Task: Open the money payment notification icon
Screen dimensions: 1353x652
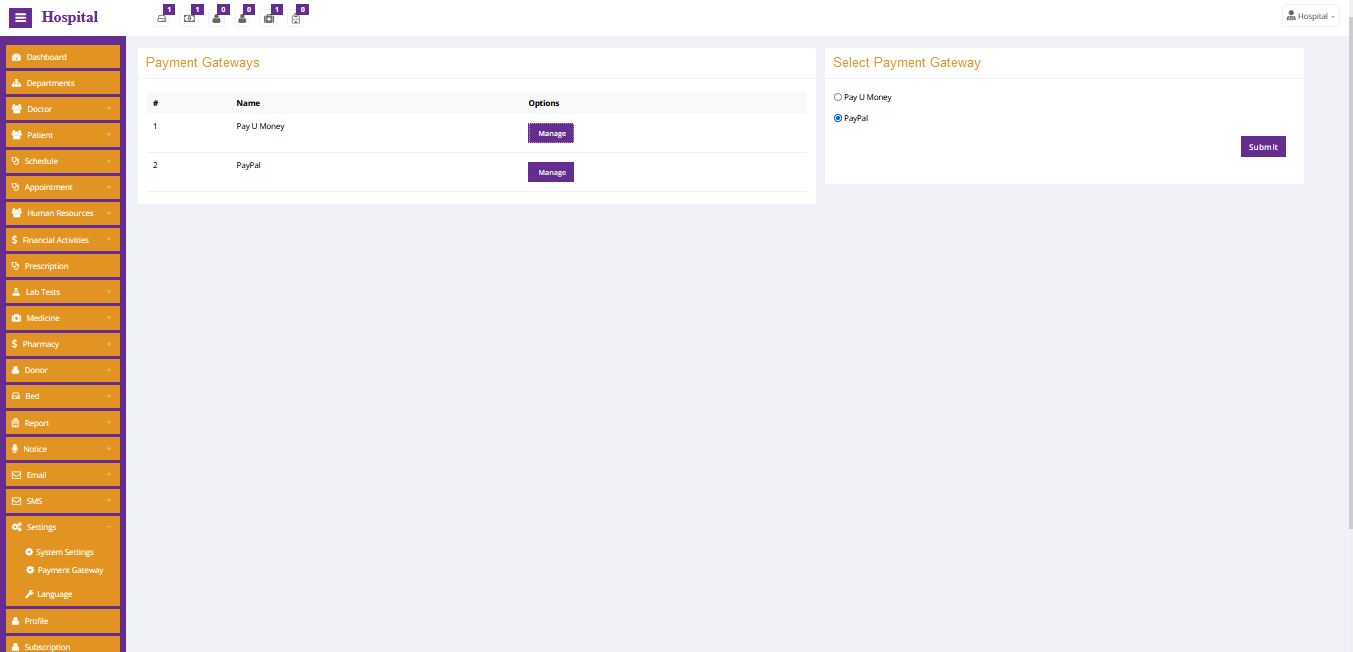Action: pyautogui.click(x=189, y=18)
